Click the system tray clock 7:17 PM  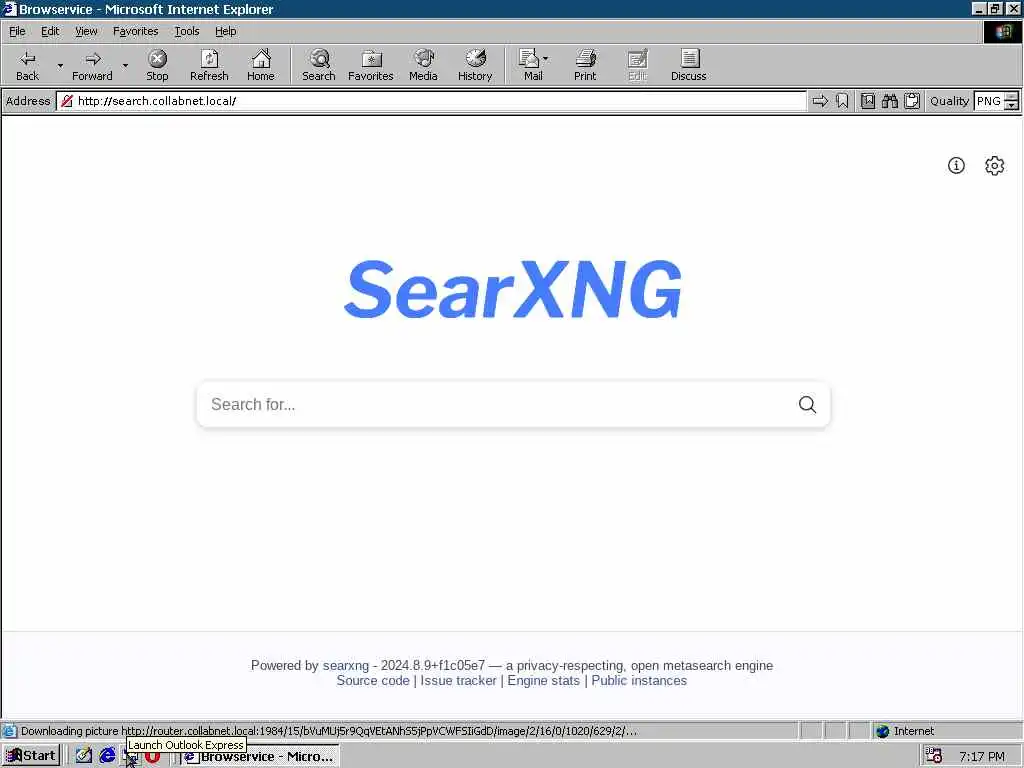[982, 756]
